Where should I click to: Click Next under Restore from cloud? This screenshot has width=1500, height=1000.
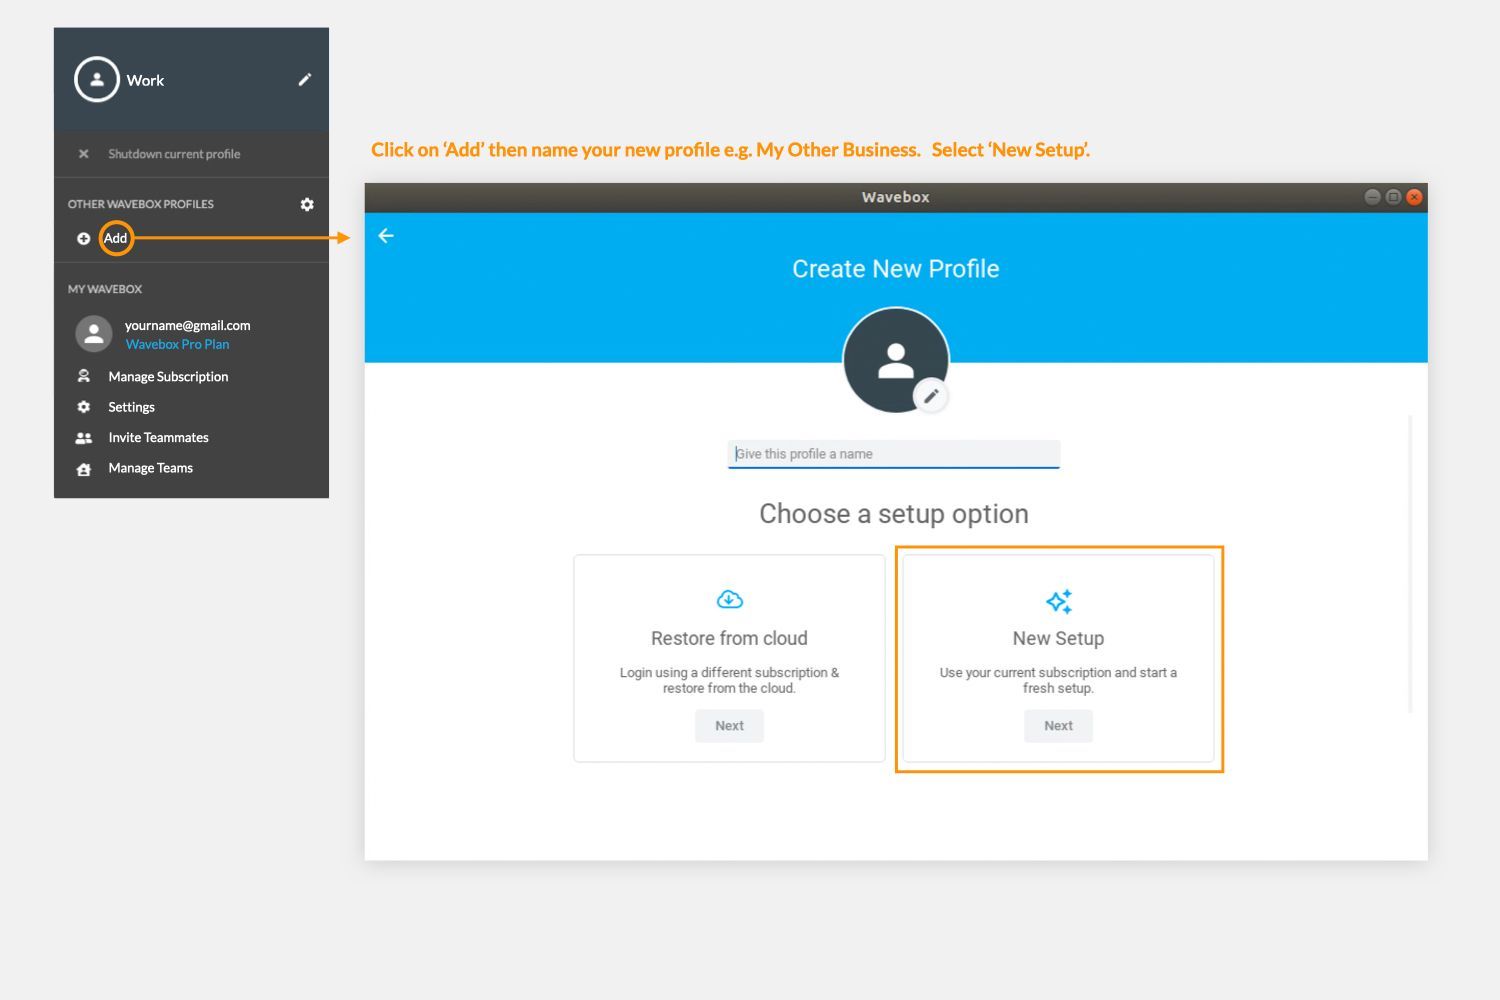pyautogui.click(x=729, y=726)
